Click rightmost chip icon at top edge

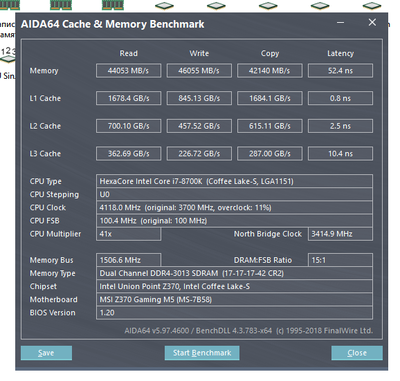372,5
